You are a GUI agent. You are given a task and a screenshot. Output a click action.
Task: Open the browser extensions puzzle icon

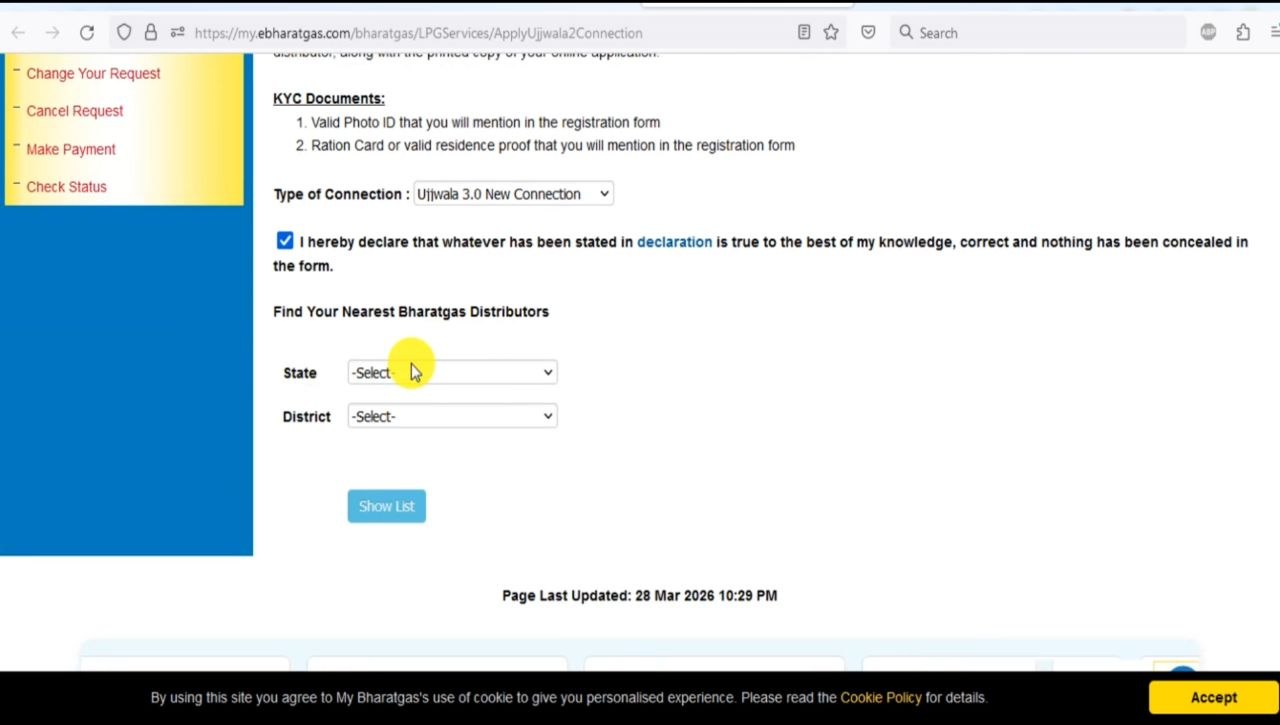[1243, 33]
